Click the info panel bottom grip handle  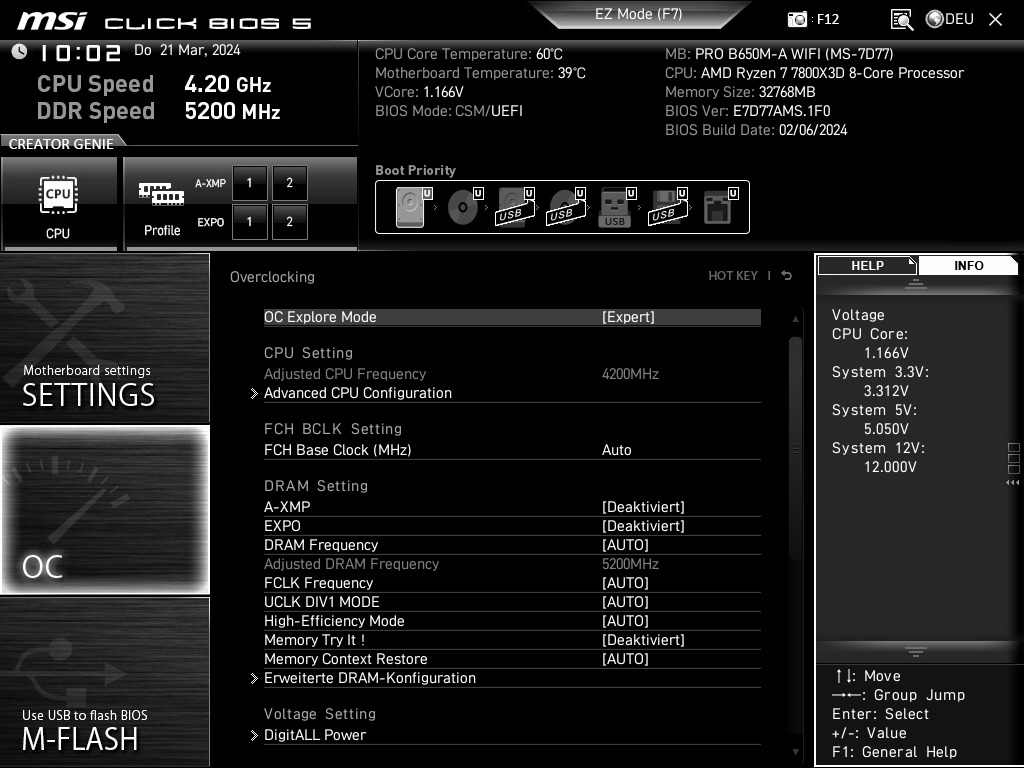tap(916, 651)
